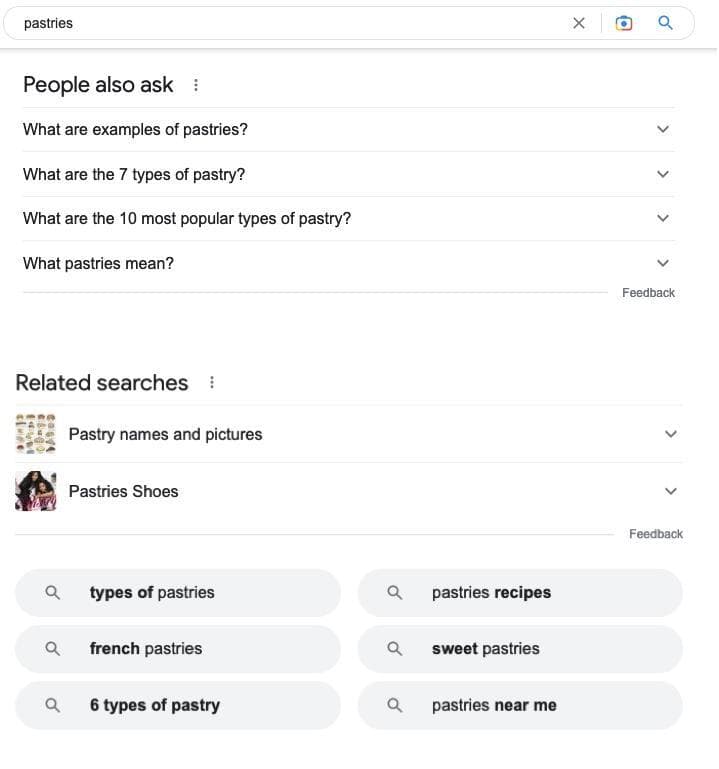719x769 pixels.
Task: Expand '10 most popular types of pastry' question
Action: (661, 218)
